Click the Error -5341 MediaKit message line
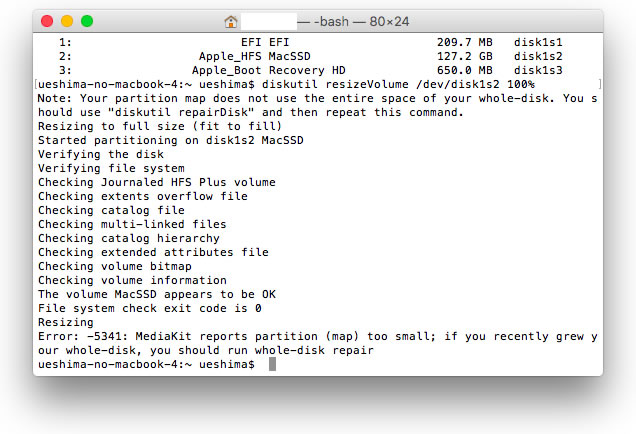This screenshot has height=434, width=636. click(318, 336)
